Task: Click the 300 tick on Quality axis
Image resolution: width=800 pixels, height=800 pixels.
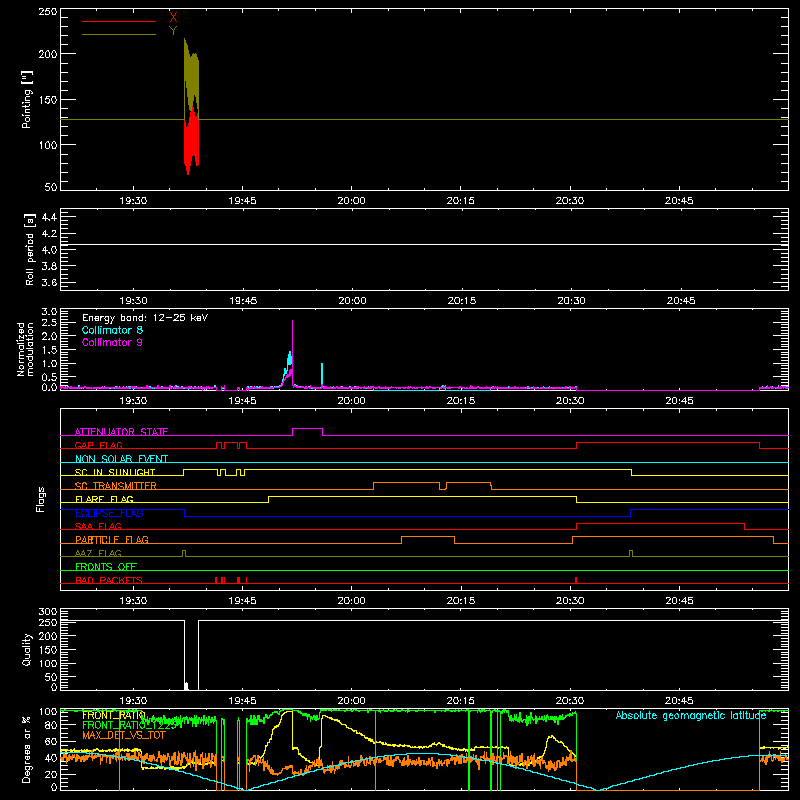Action: (48, 611)
